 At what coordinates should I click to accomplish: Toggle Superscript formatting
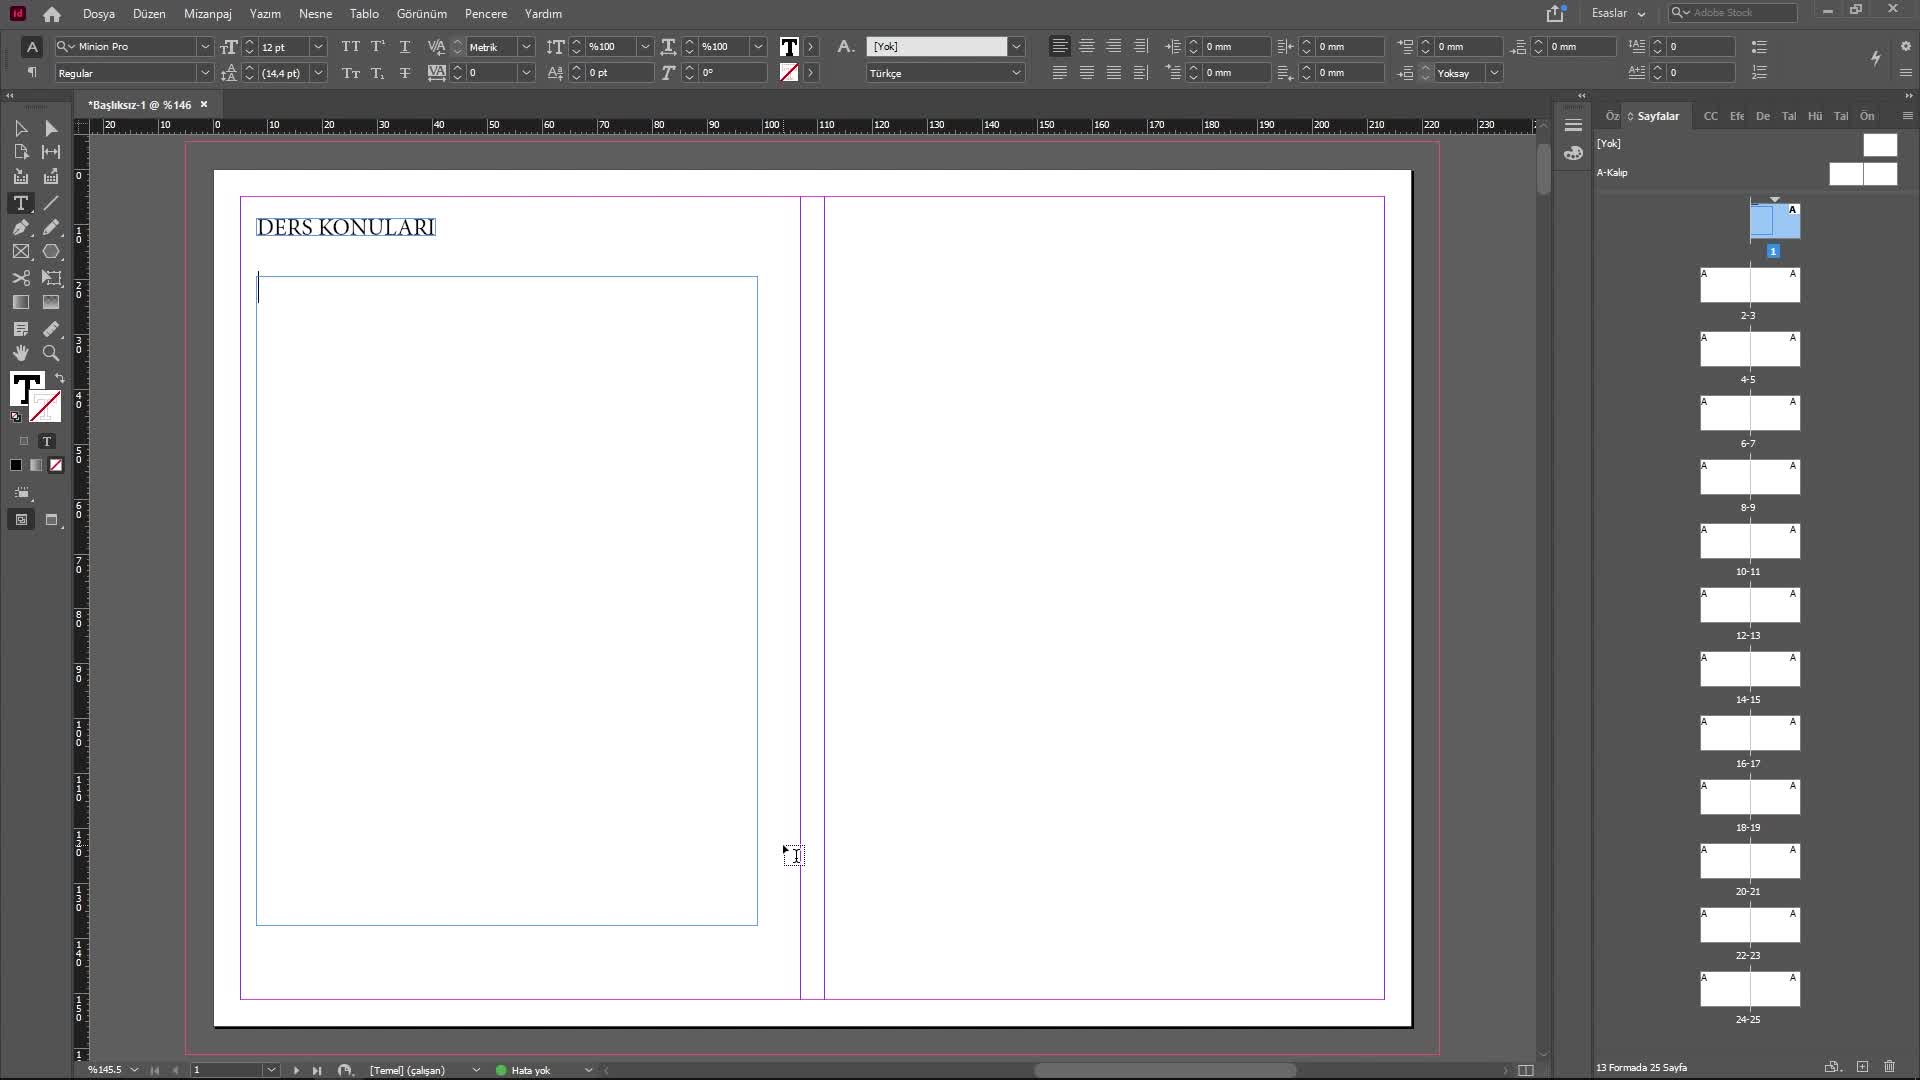[378, 47]
